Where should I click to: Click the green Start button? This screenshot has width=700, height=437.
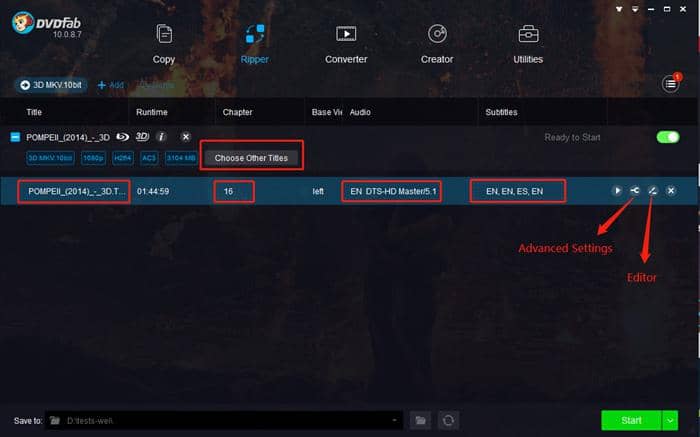coord(631,420)
